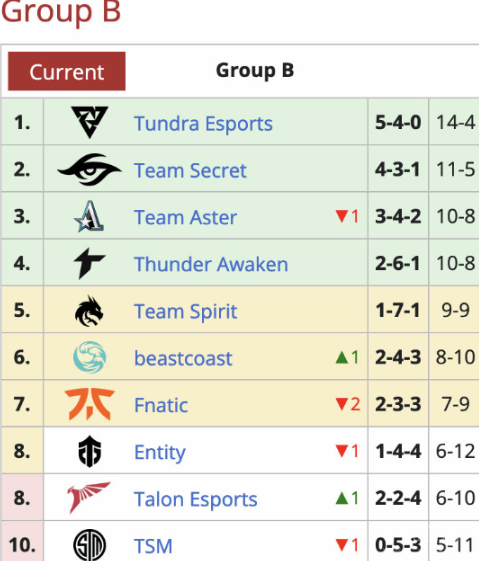Screen dimensions: 479x561
Task: Click the Tundra Esports team logo
Action: [x=89, y=122]
